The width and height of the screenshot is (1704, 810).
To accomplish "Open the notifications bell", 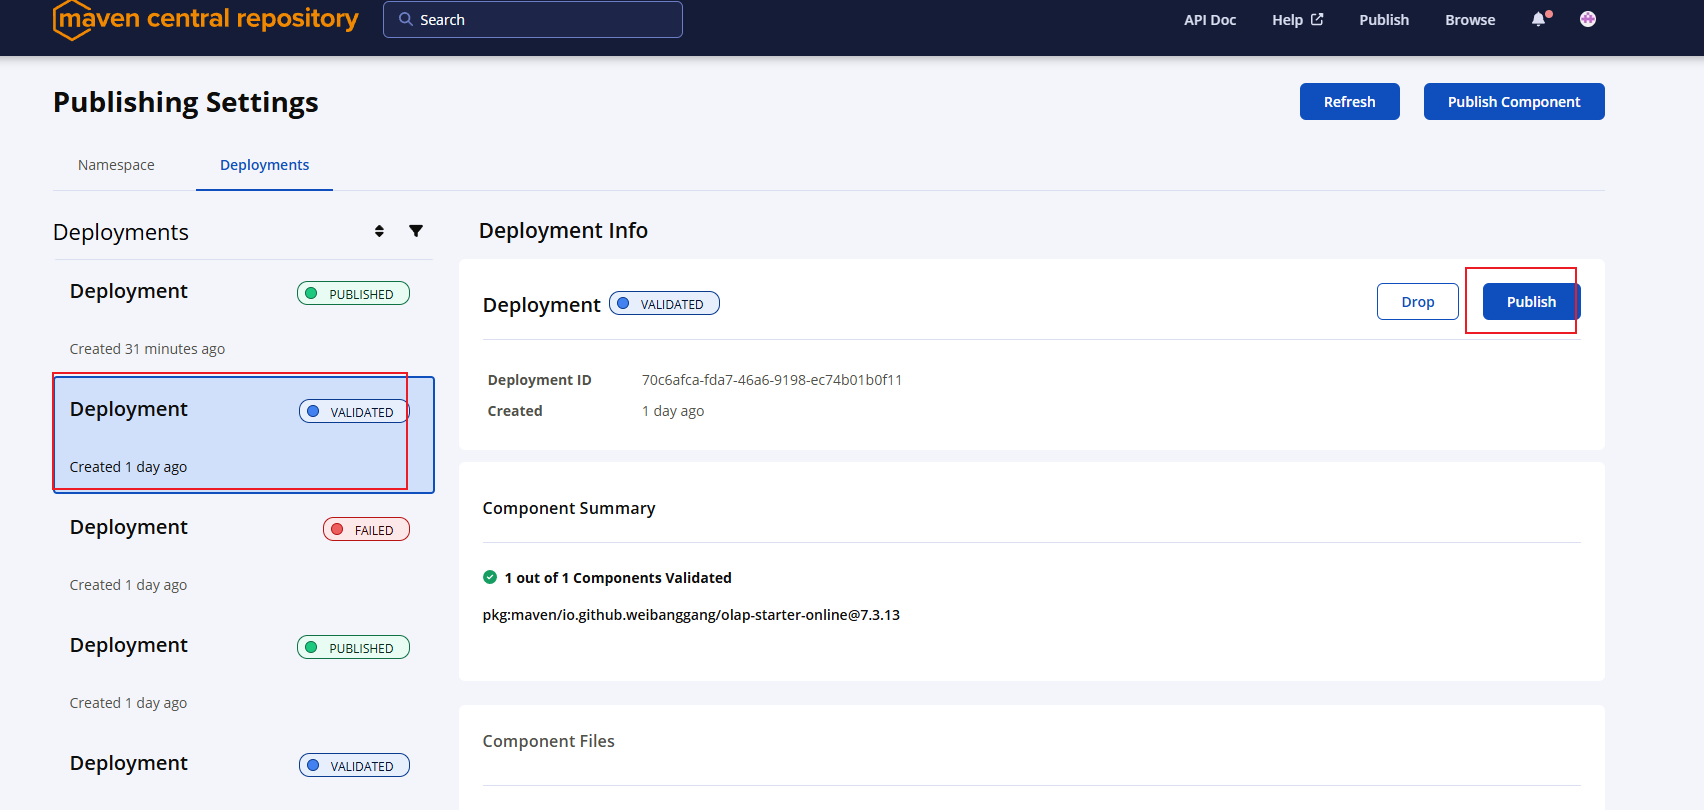I will [1540, 19].
